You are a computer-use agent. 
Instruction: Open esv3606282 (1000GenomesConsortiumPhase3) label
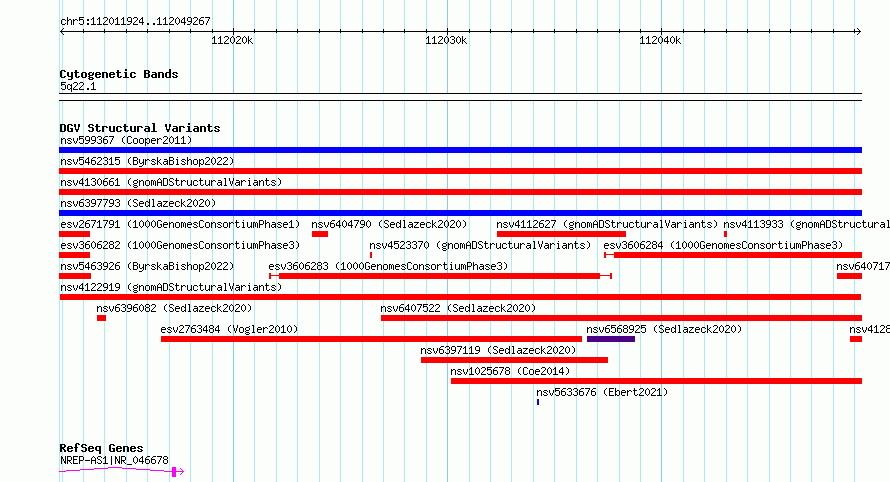[180, 245]
